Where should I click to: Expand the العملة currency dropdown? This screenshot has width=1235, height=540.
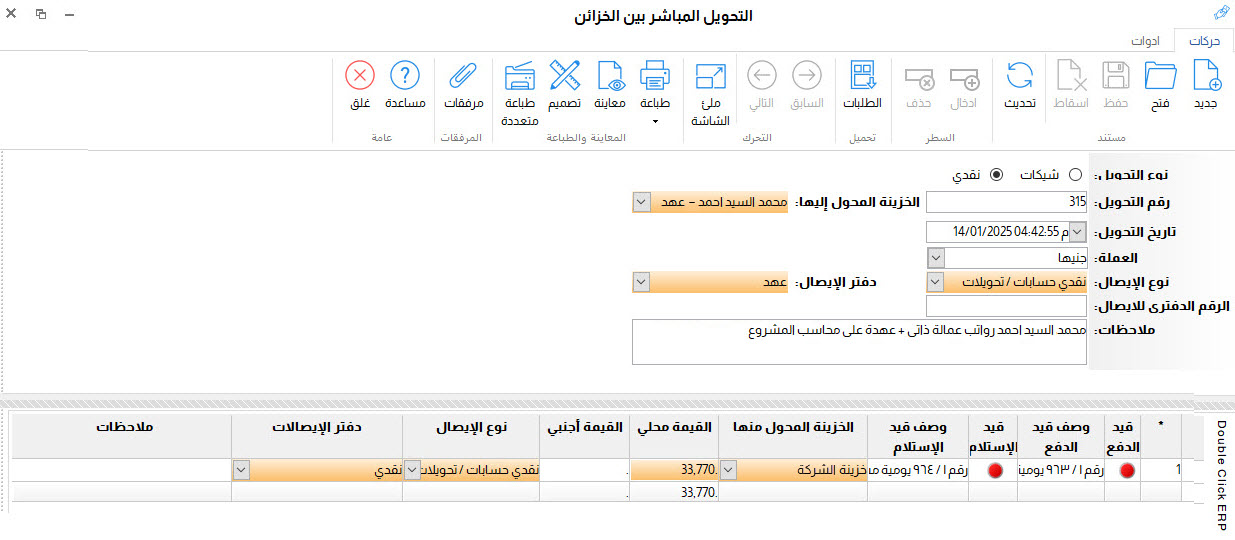pyautogui.click(x=936, y=257)
